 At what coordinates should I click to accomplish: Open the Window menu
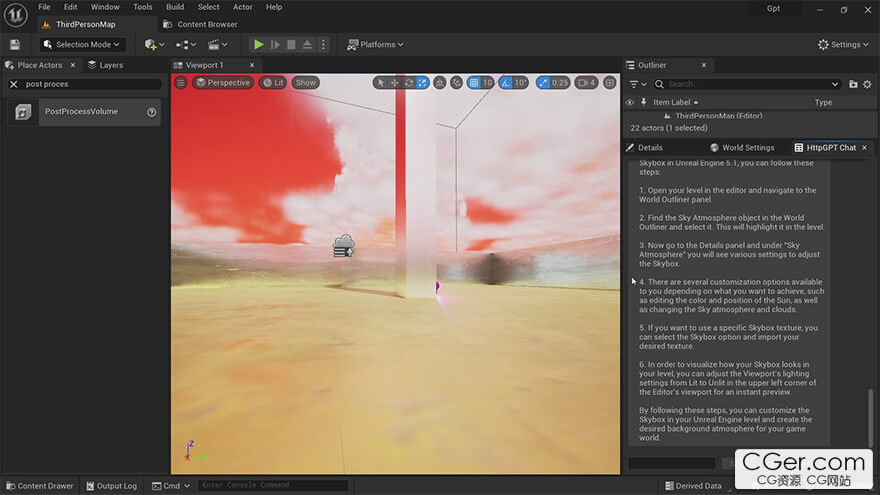[x=105, y=7]
